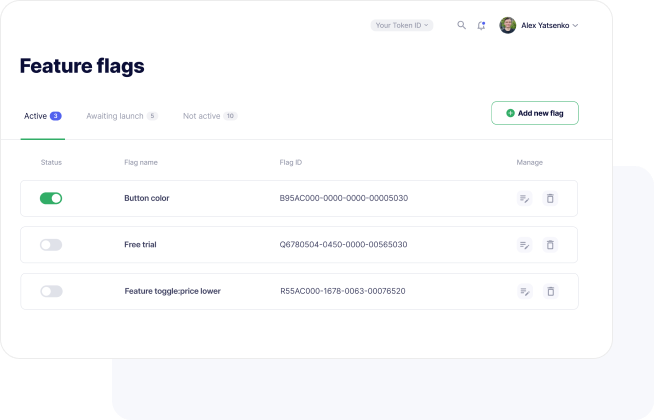Screen dimensions: 654x420
Task: Switch to the Active tab
Action: (x=43, y=116)
